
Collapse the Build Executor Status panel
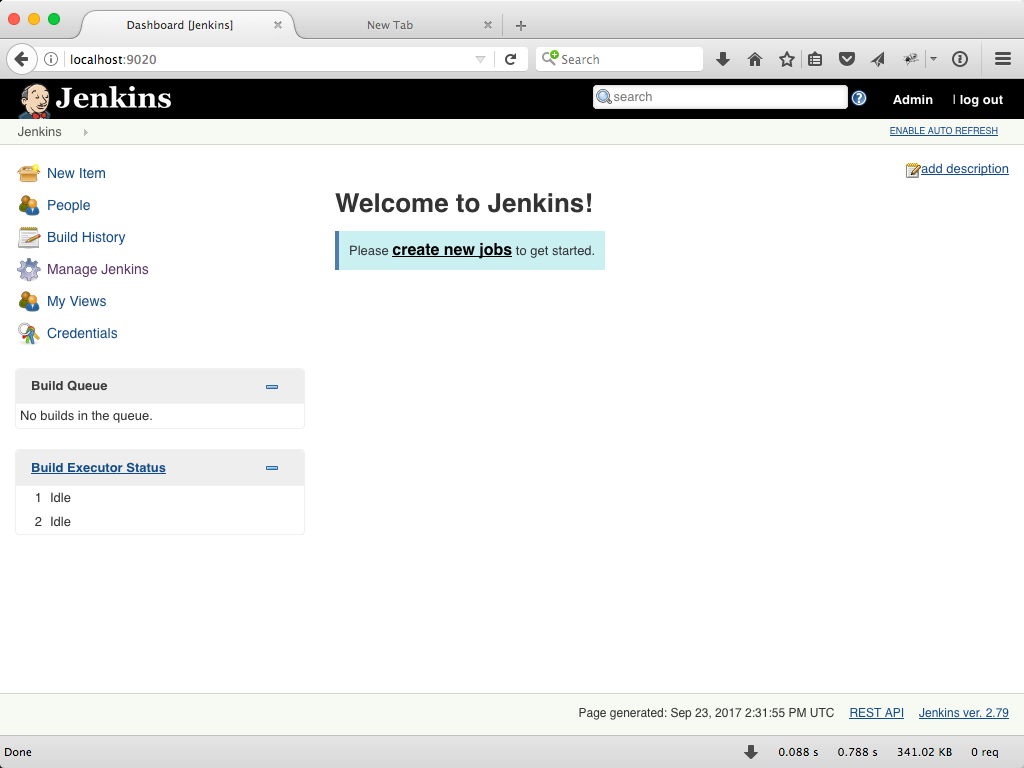[272, 468]
